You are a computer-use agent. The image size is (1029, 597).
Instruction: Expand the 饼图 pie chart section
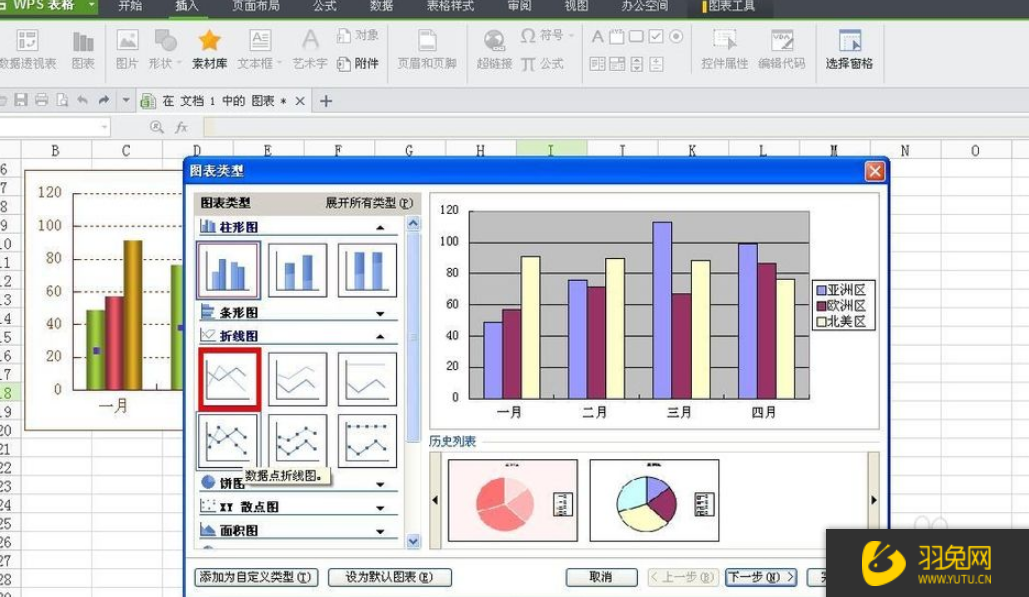[380, 484]
